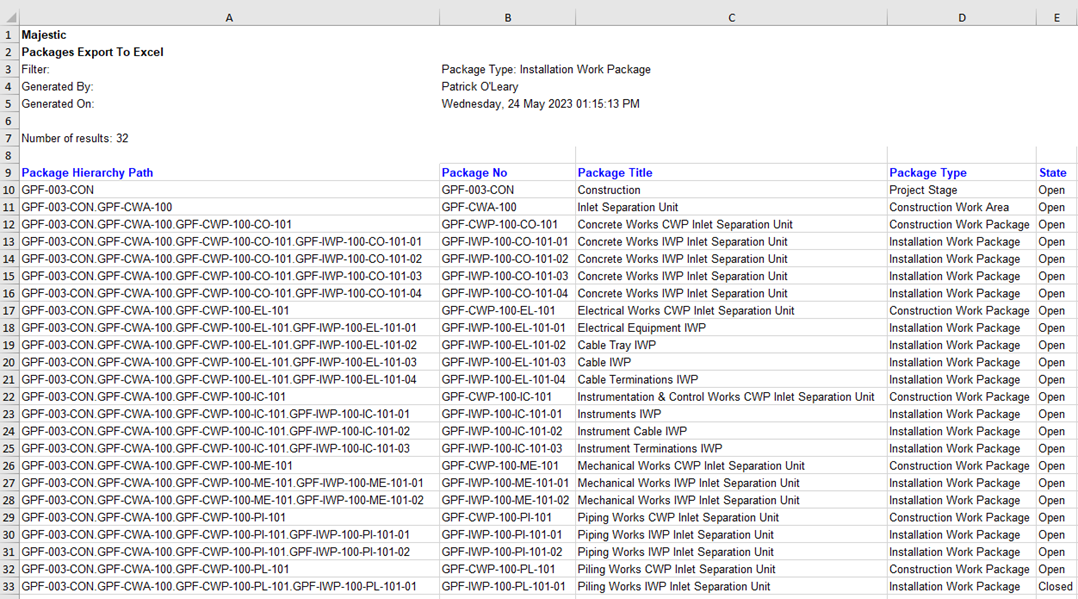Select column A header
1078x599 pixels.
tap(229, 18)
